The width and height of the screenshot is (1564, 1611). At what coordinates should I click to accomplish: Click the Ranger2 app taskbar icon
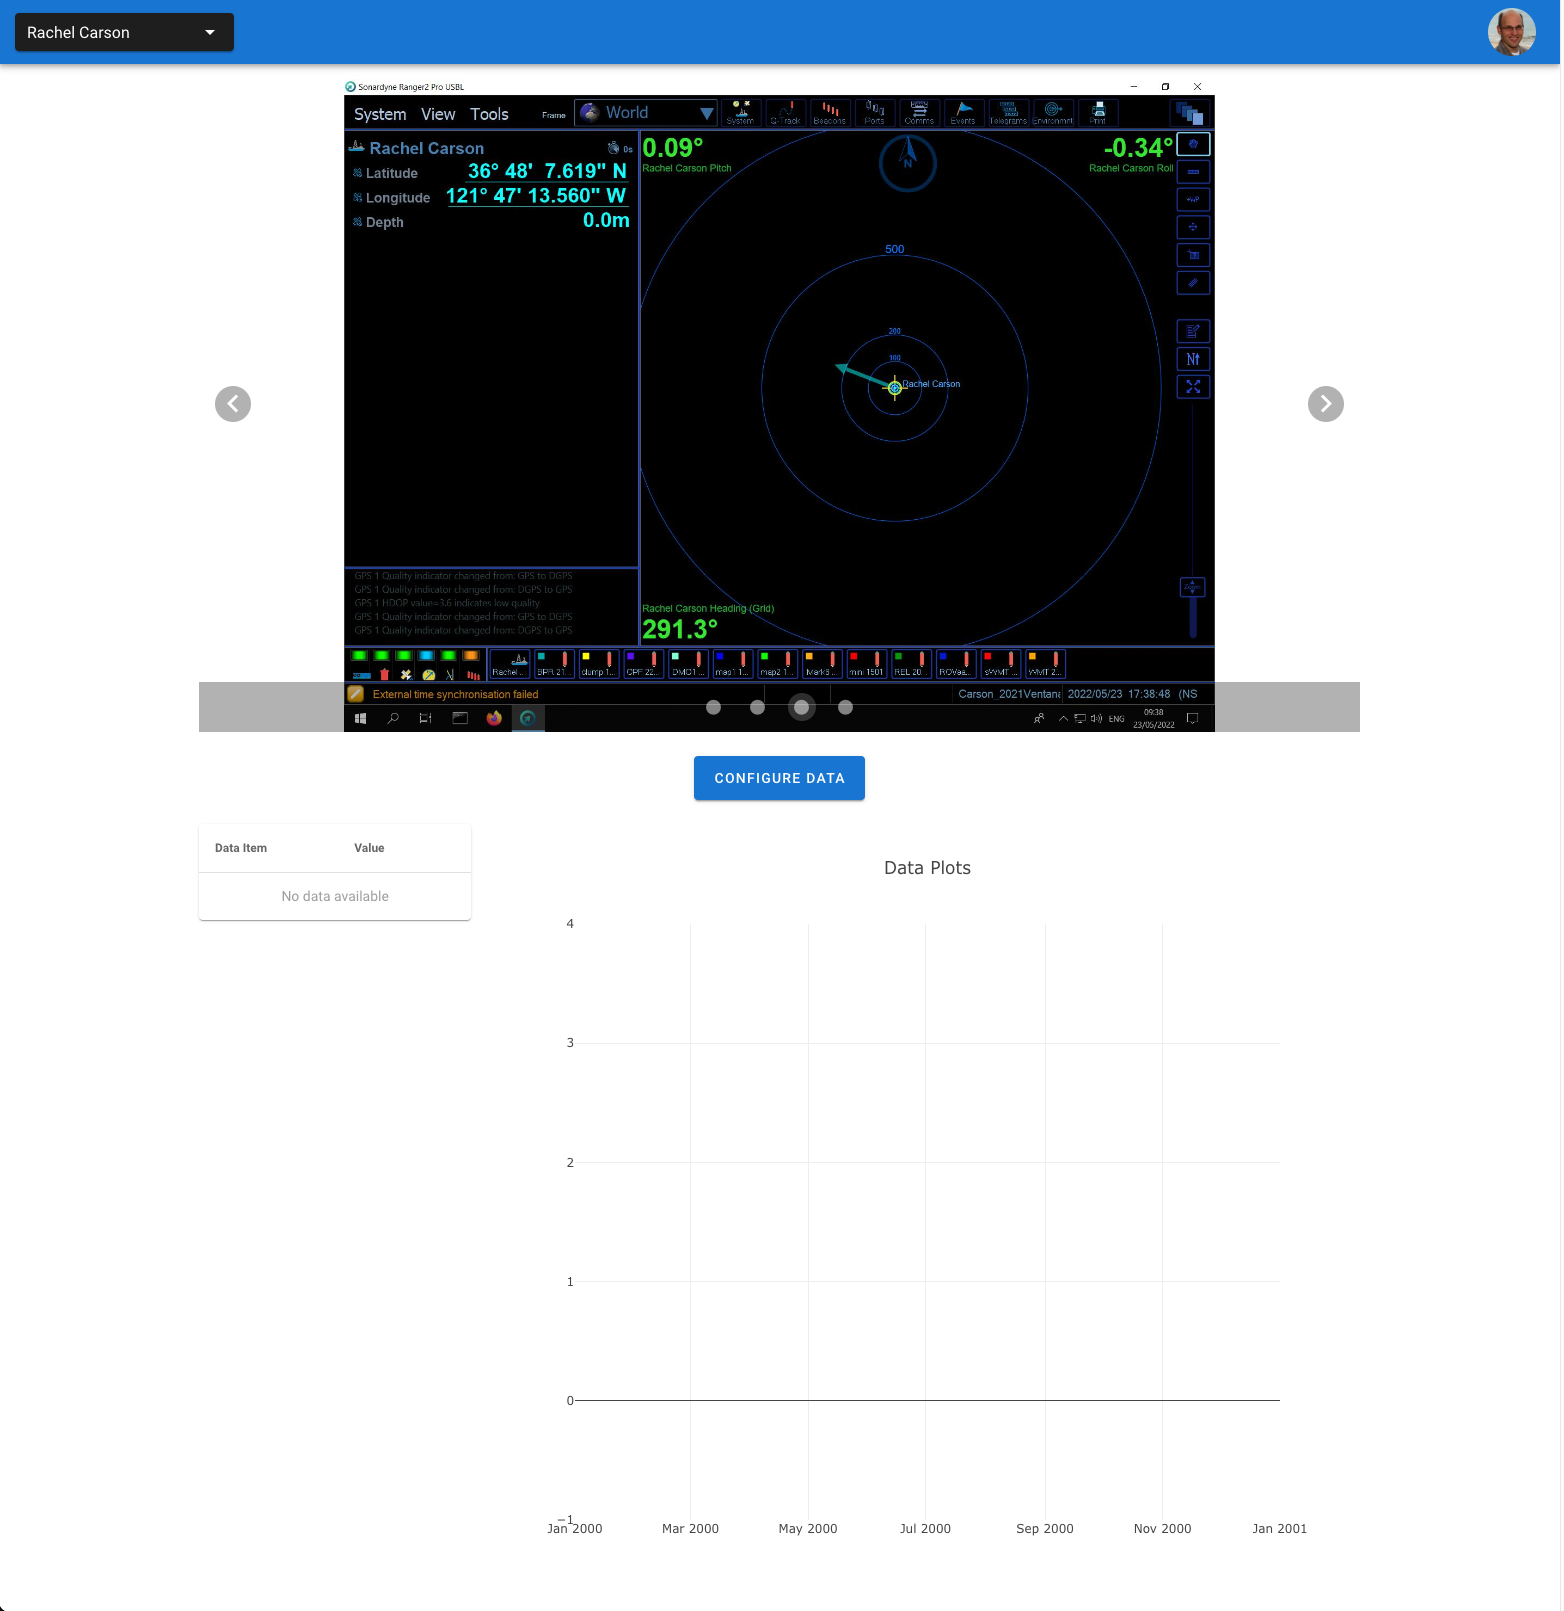pos(528,718)
